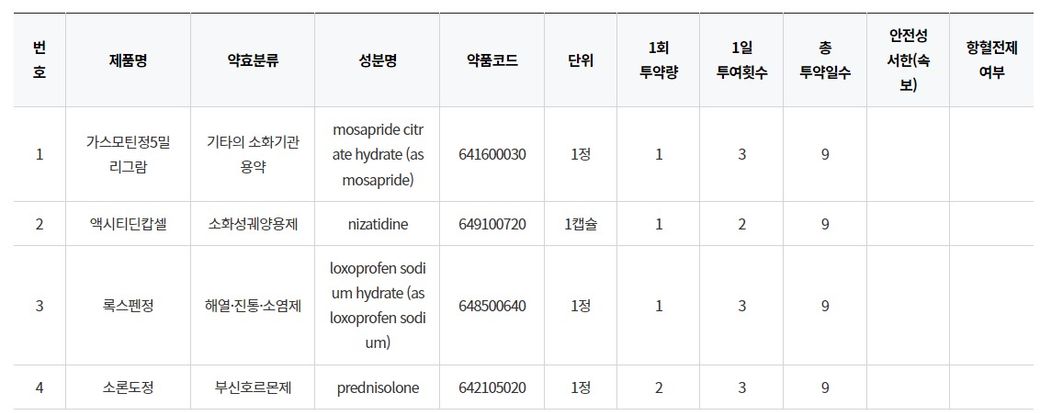Click the 1일 투여횟수 header
Image resolution: width=1040 pixels, height=413 pixels.
pyautogui.click(x=741, y=60)
